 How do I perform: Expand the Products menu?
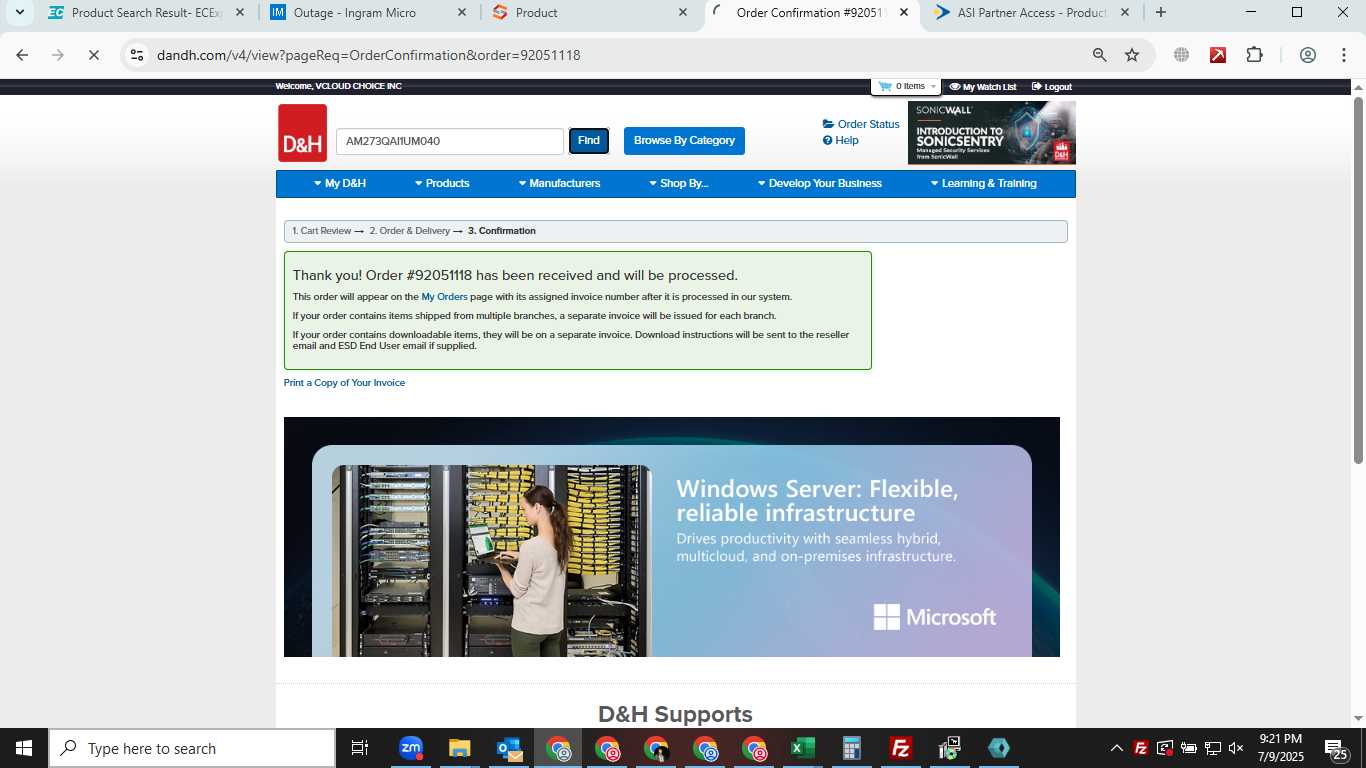tap(442, 184)
